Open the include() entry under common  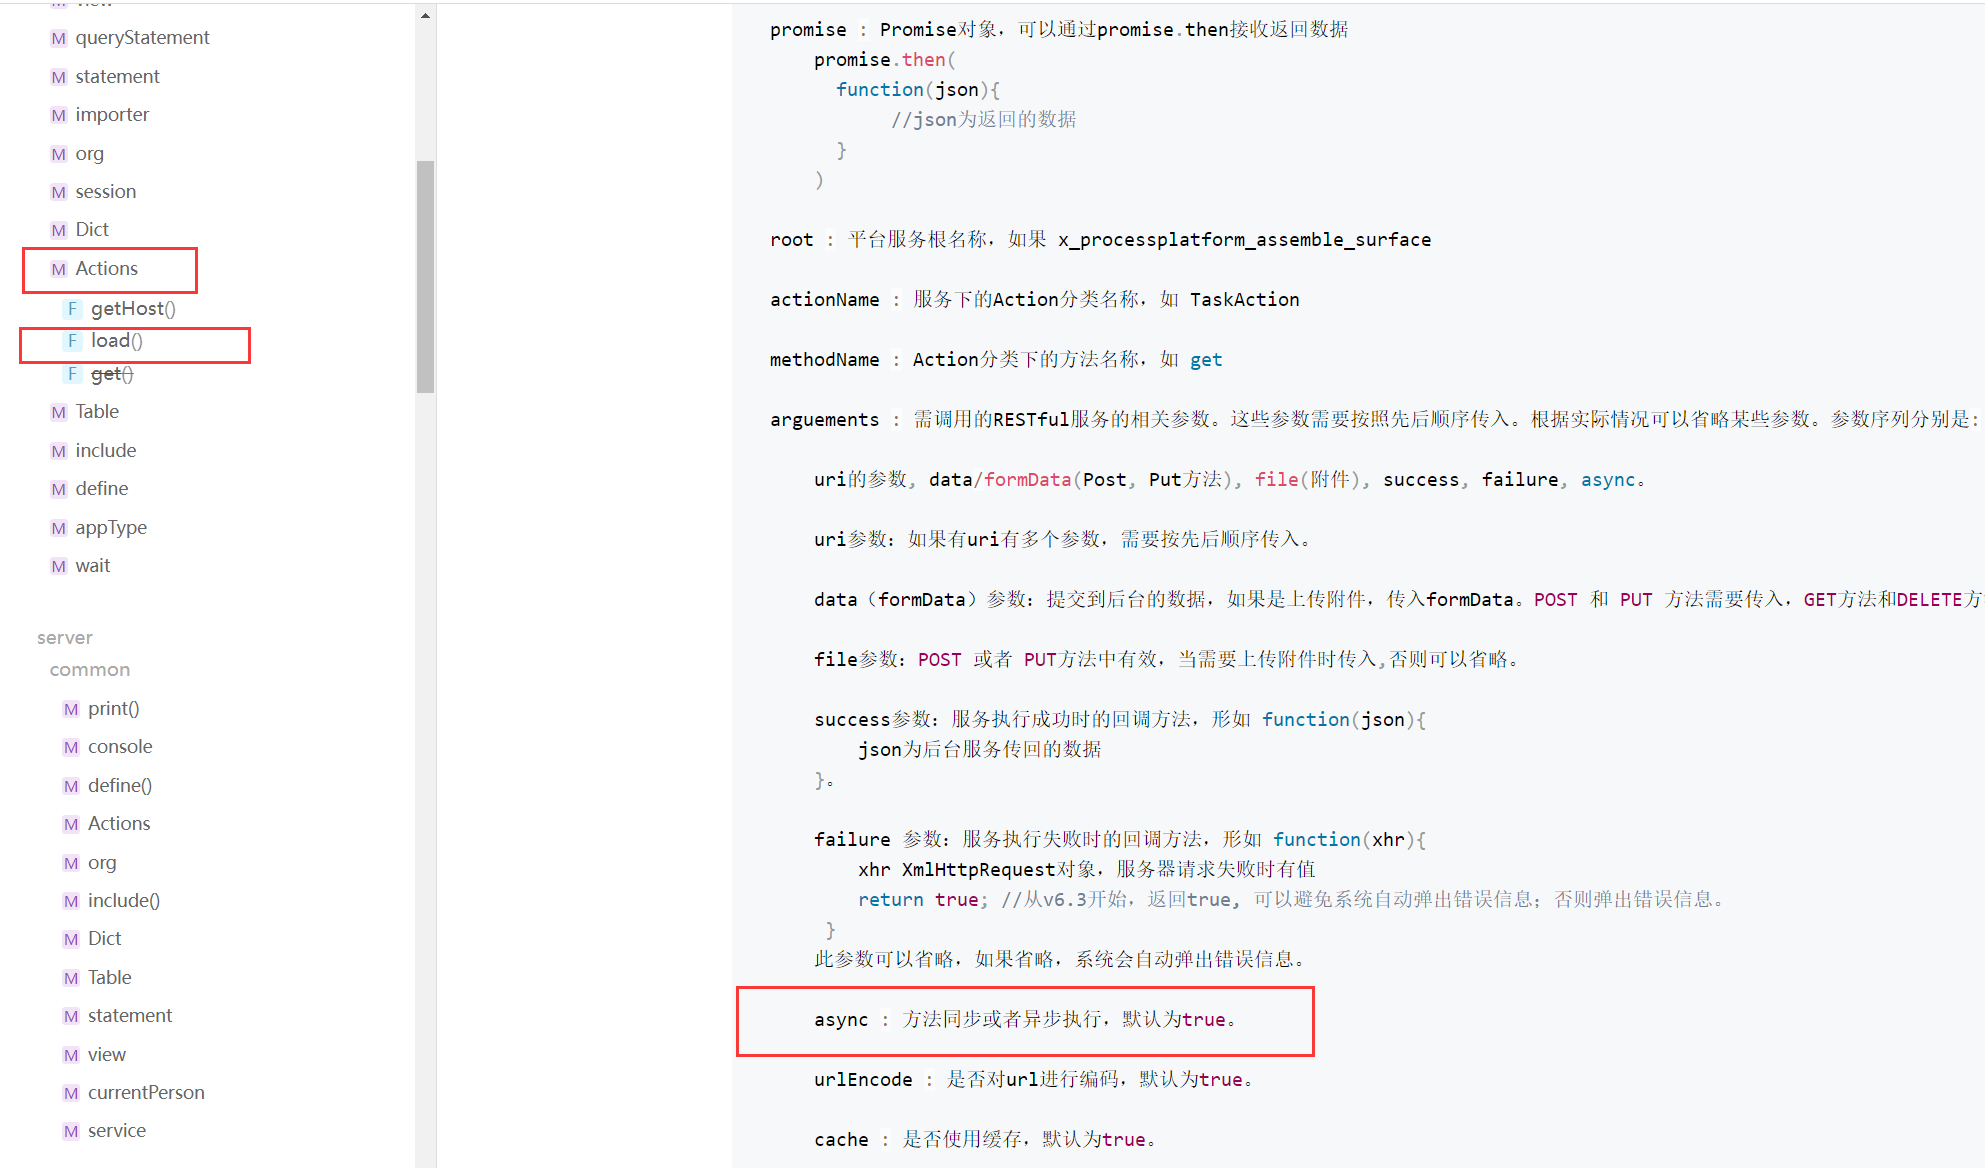124,901
